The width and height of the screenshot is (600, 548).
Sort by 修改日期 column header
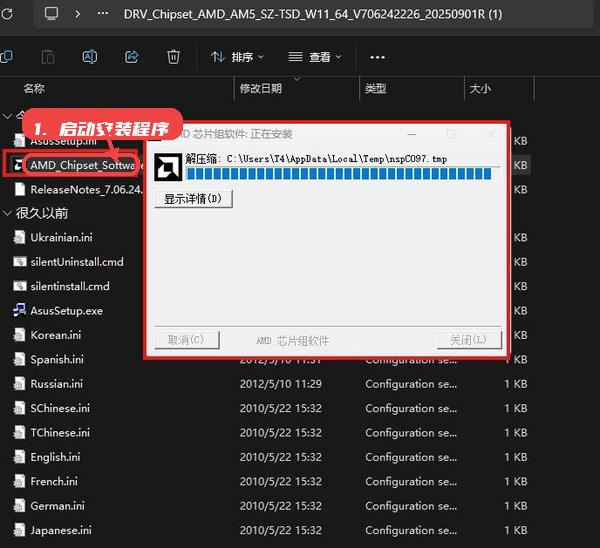coord(261,88)
